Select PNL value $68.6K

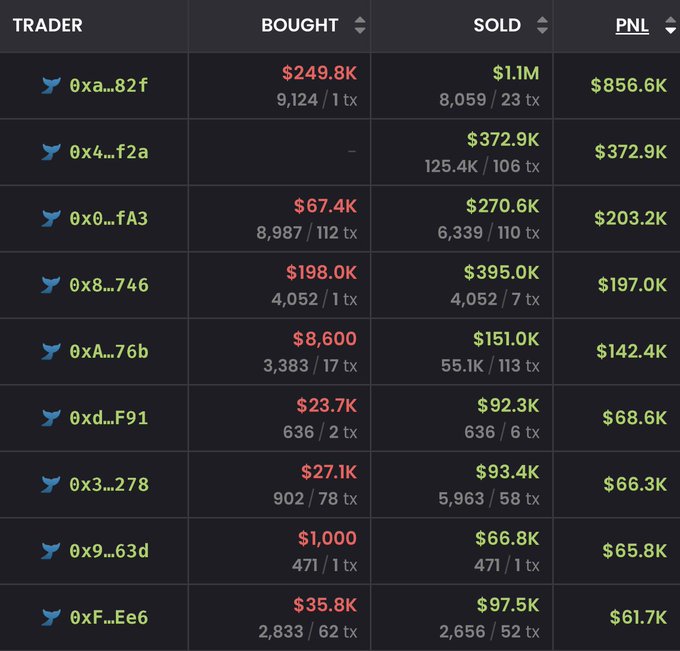click(x=634, y=418)
